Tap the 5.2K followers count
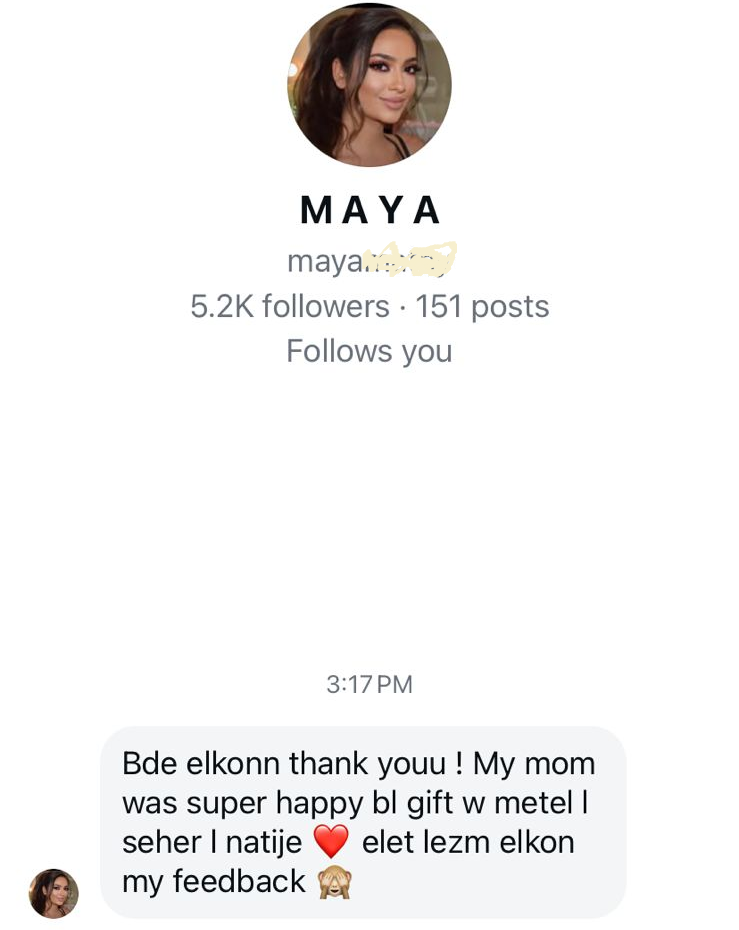739x930 pixels. (289, 306)
